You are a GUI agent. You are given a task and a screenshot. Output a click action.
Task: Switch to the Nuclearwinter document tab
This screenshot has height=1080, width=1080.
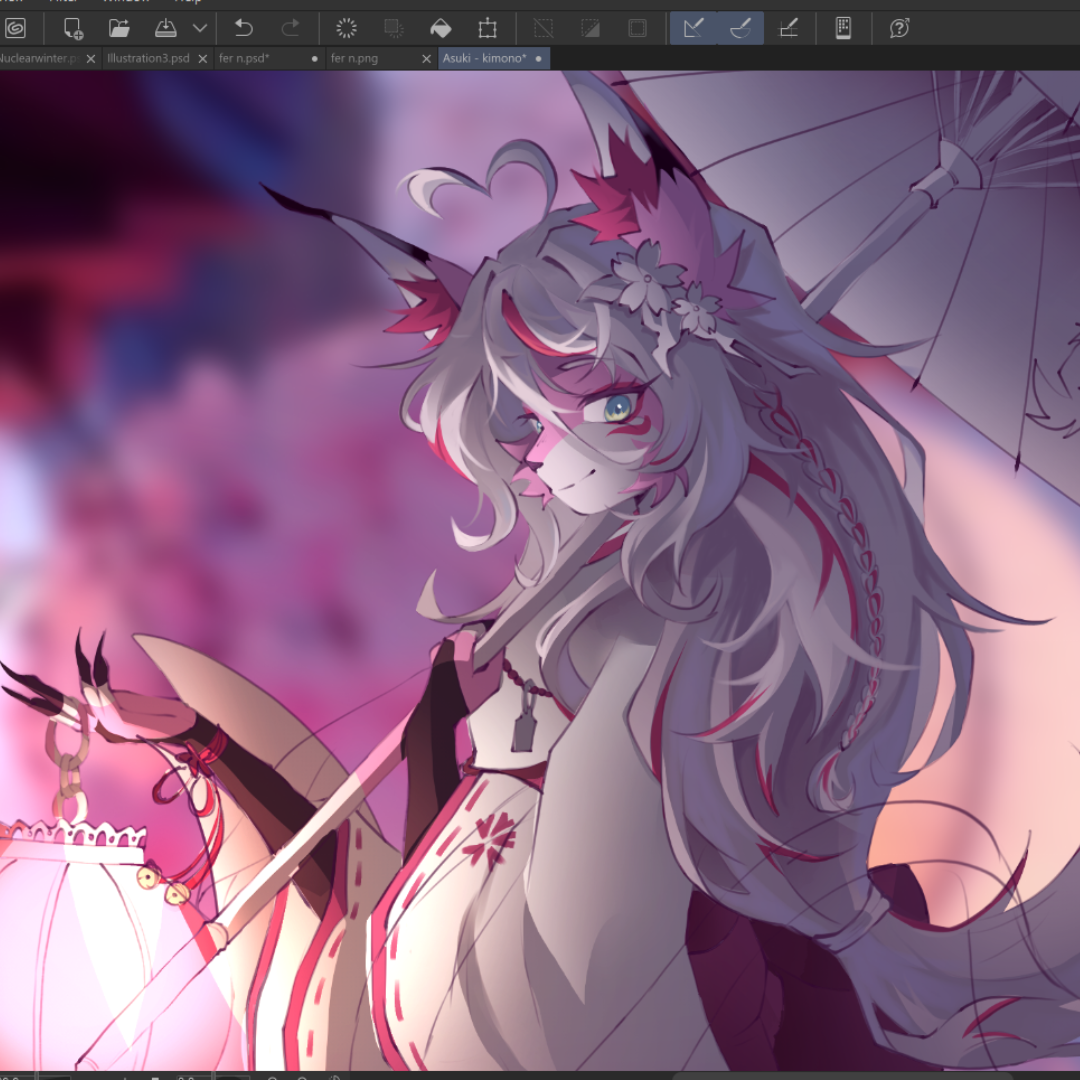point(40,59)
